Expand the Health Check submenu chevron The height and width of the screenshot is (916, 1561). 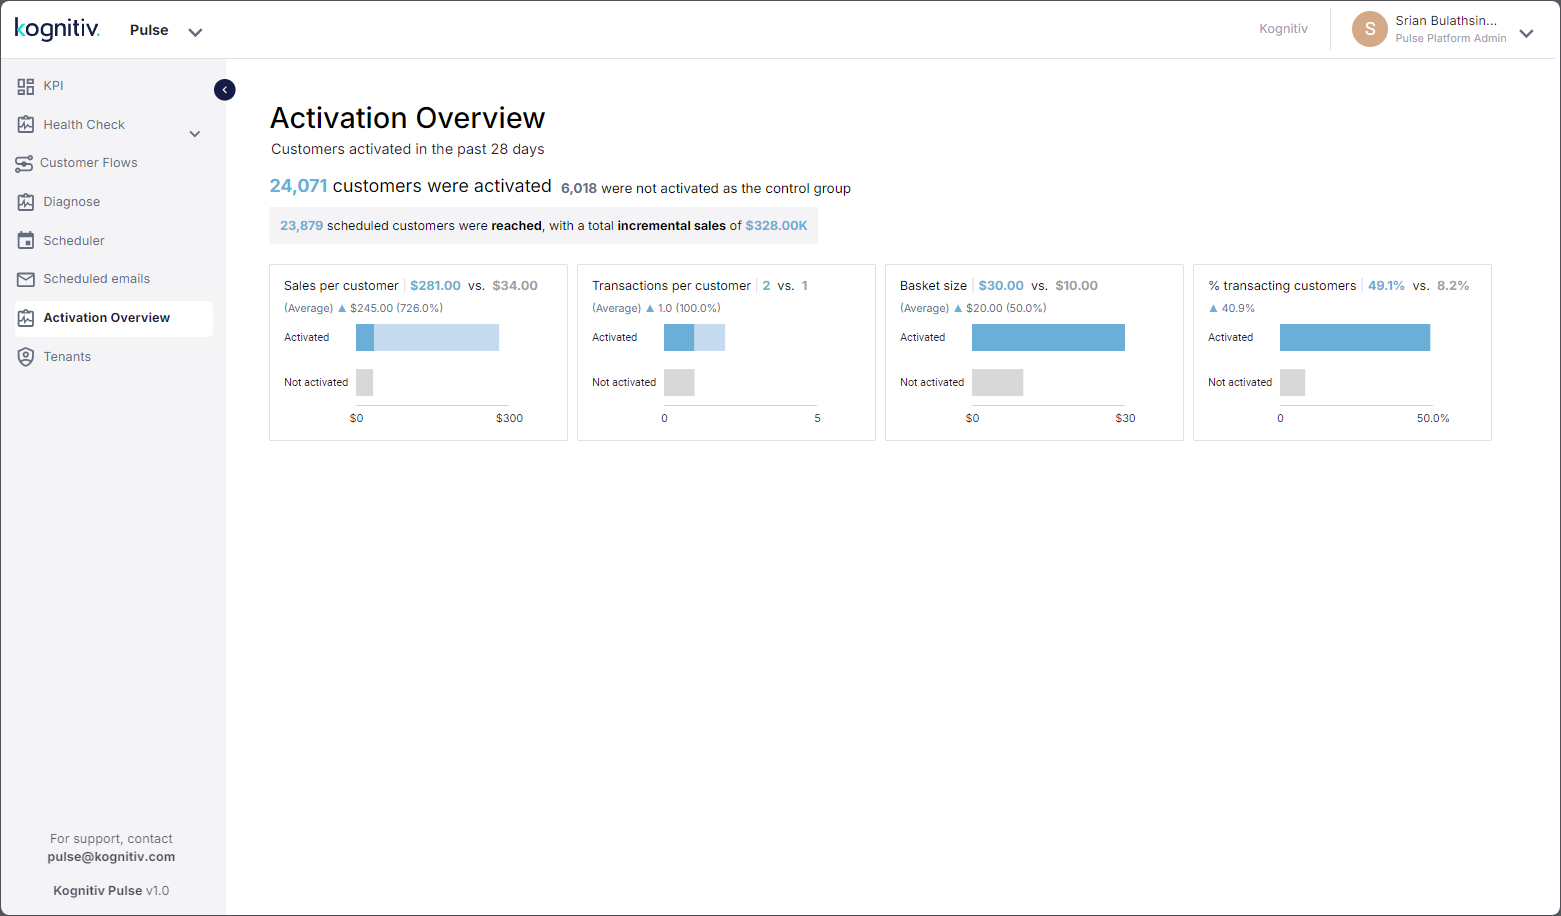[x=195, y=134]
